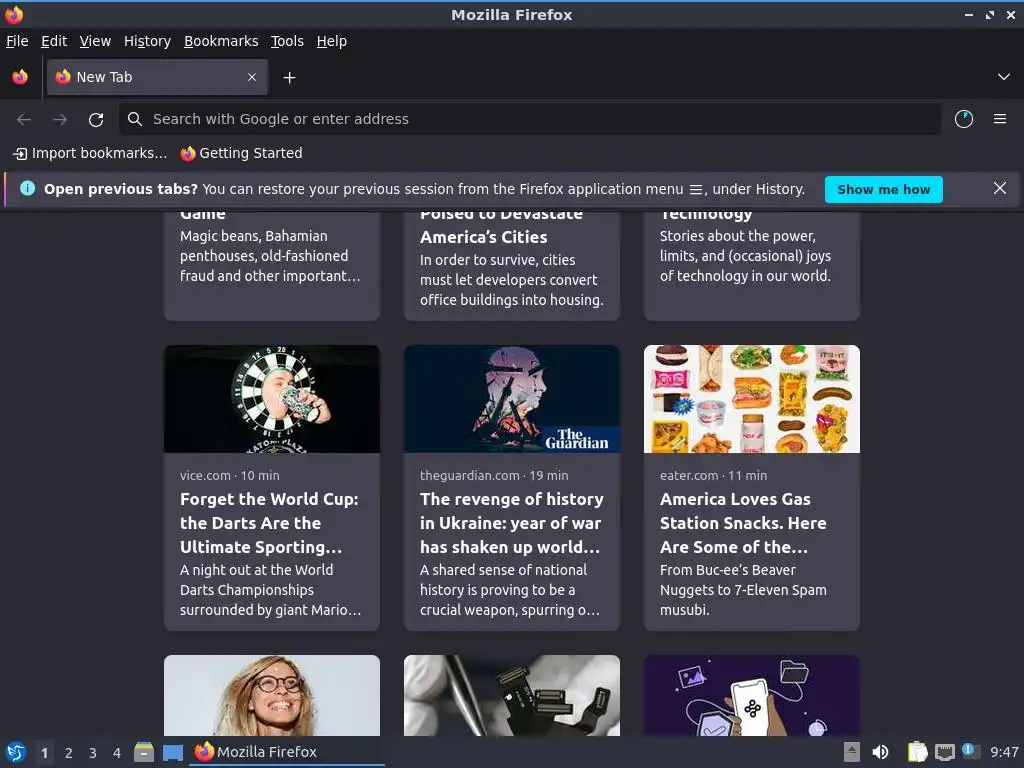1024x768 pixels.
Task: Click the search magnifier icon in address bar
Action: (x=135, y=119)
